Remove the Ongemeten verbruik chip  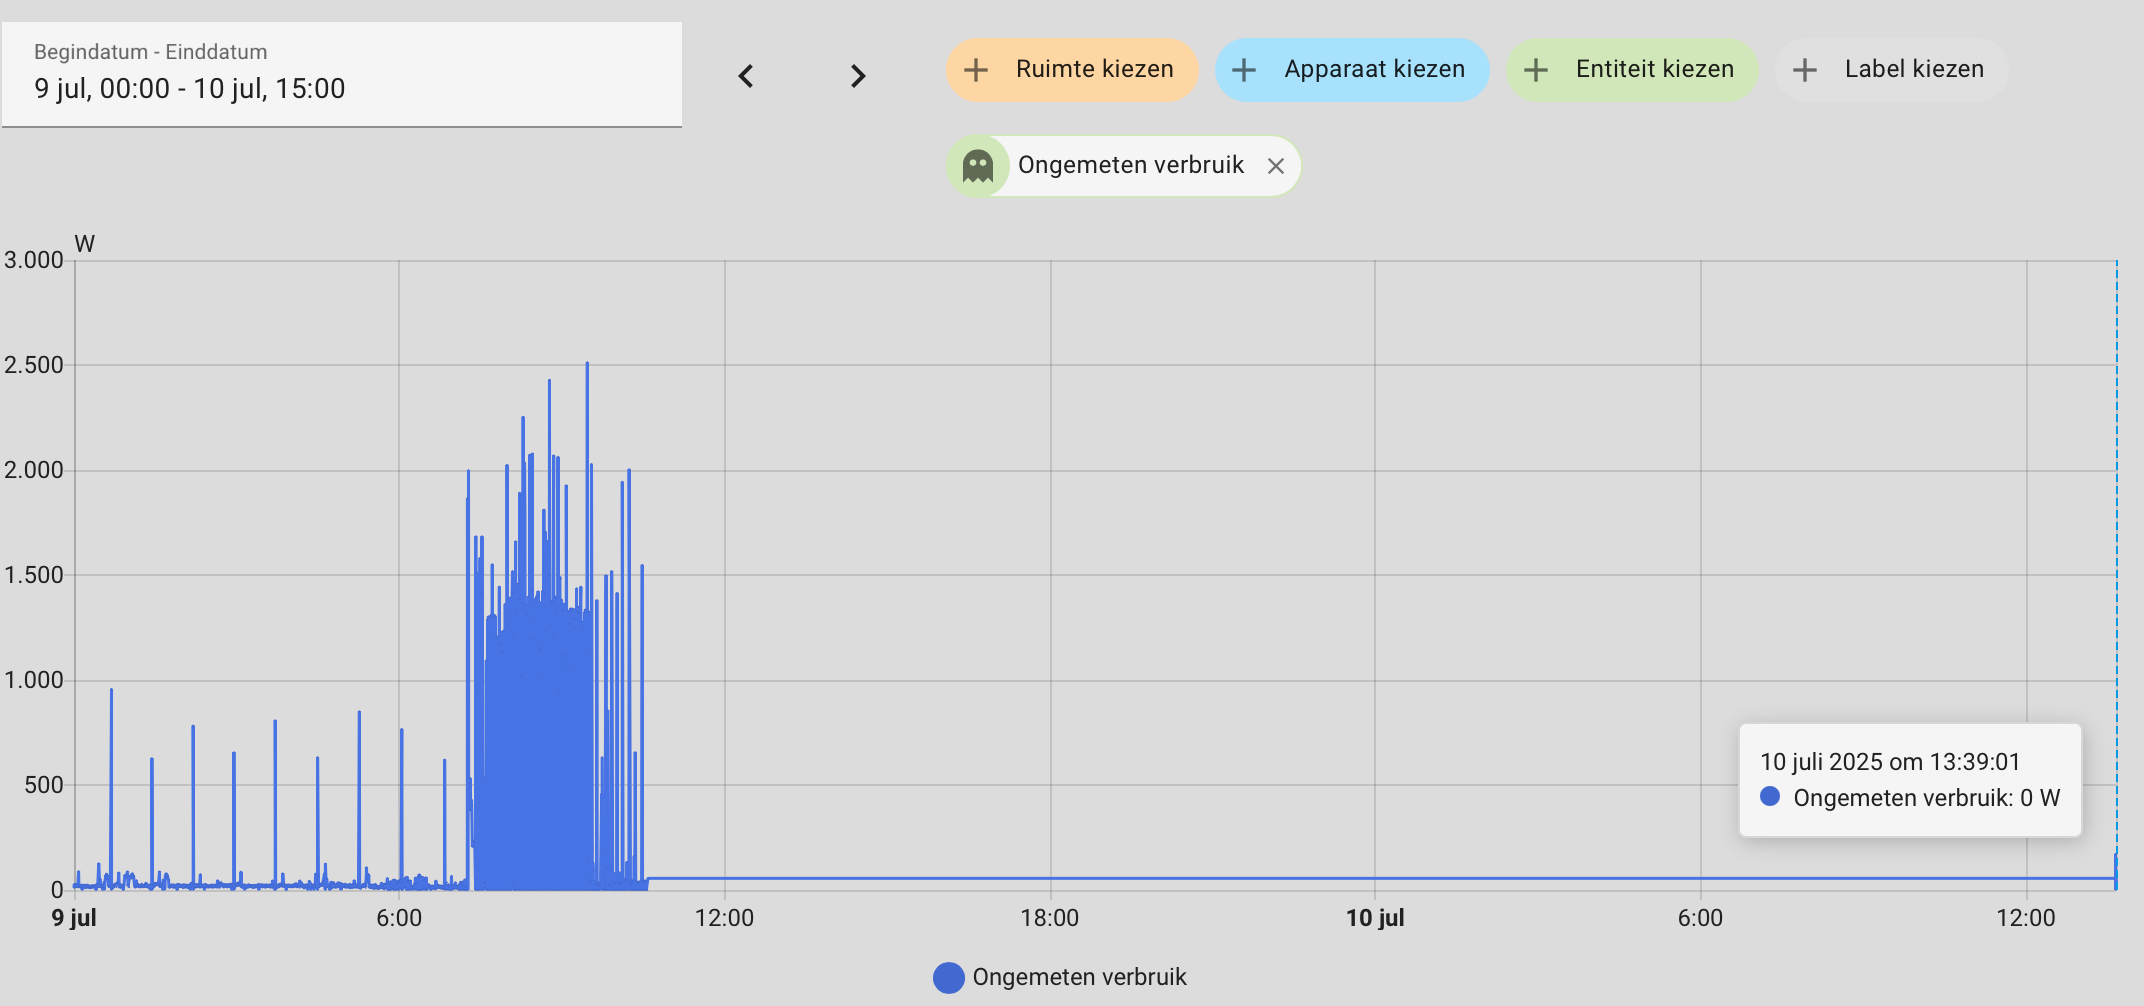(1276, 166)
